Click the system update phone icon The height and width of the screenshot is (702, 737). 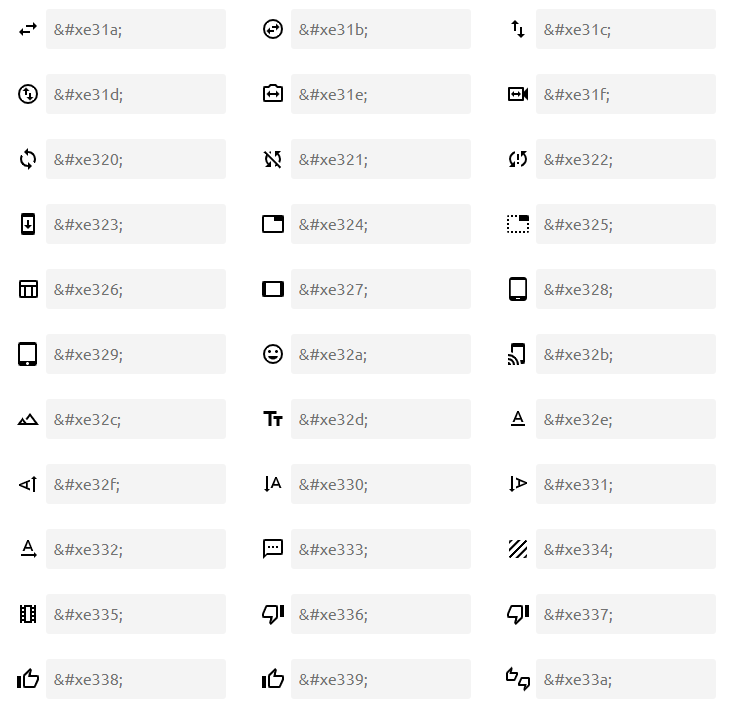click(28, 224)
